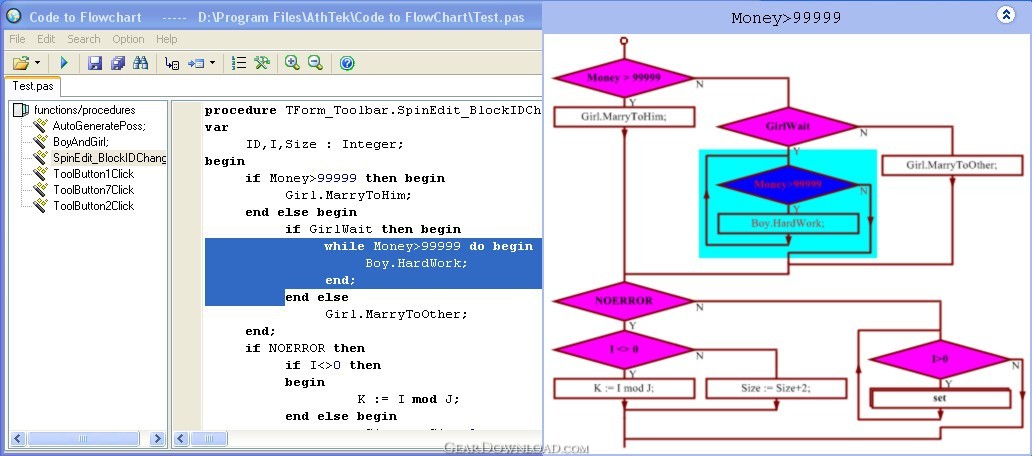Select BoyAndGirl procedure in tree
Viewport: 1032px width, 456px height.
(x=80, y=141)
